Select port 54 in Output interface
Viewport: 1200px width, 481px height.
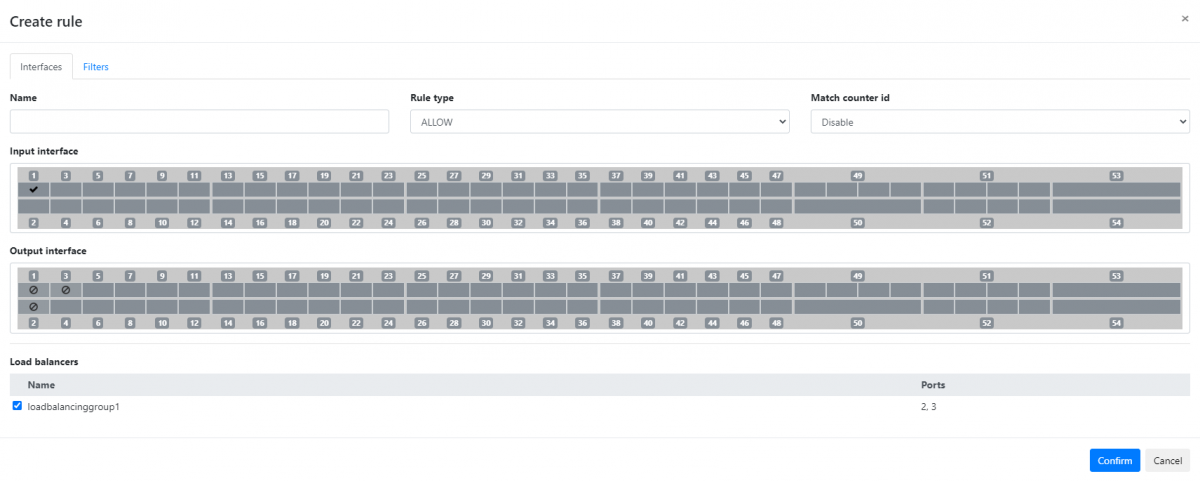coord(1116,306)
